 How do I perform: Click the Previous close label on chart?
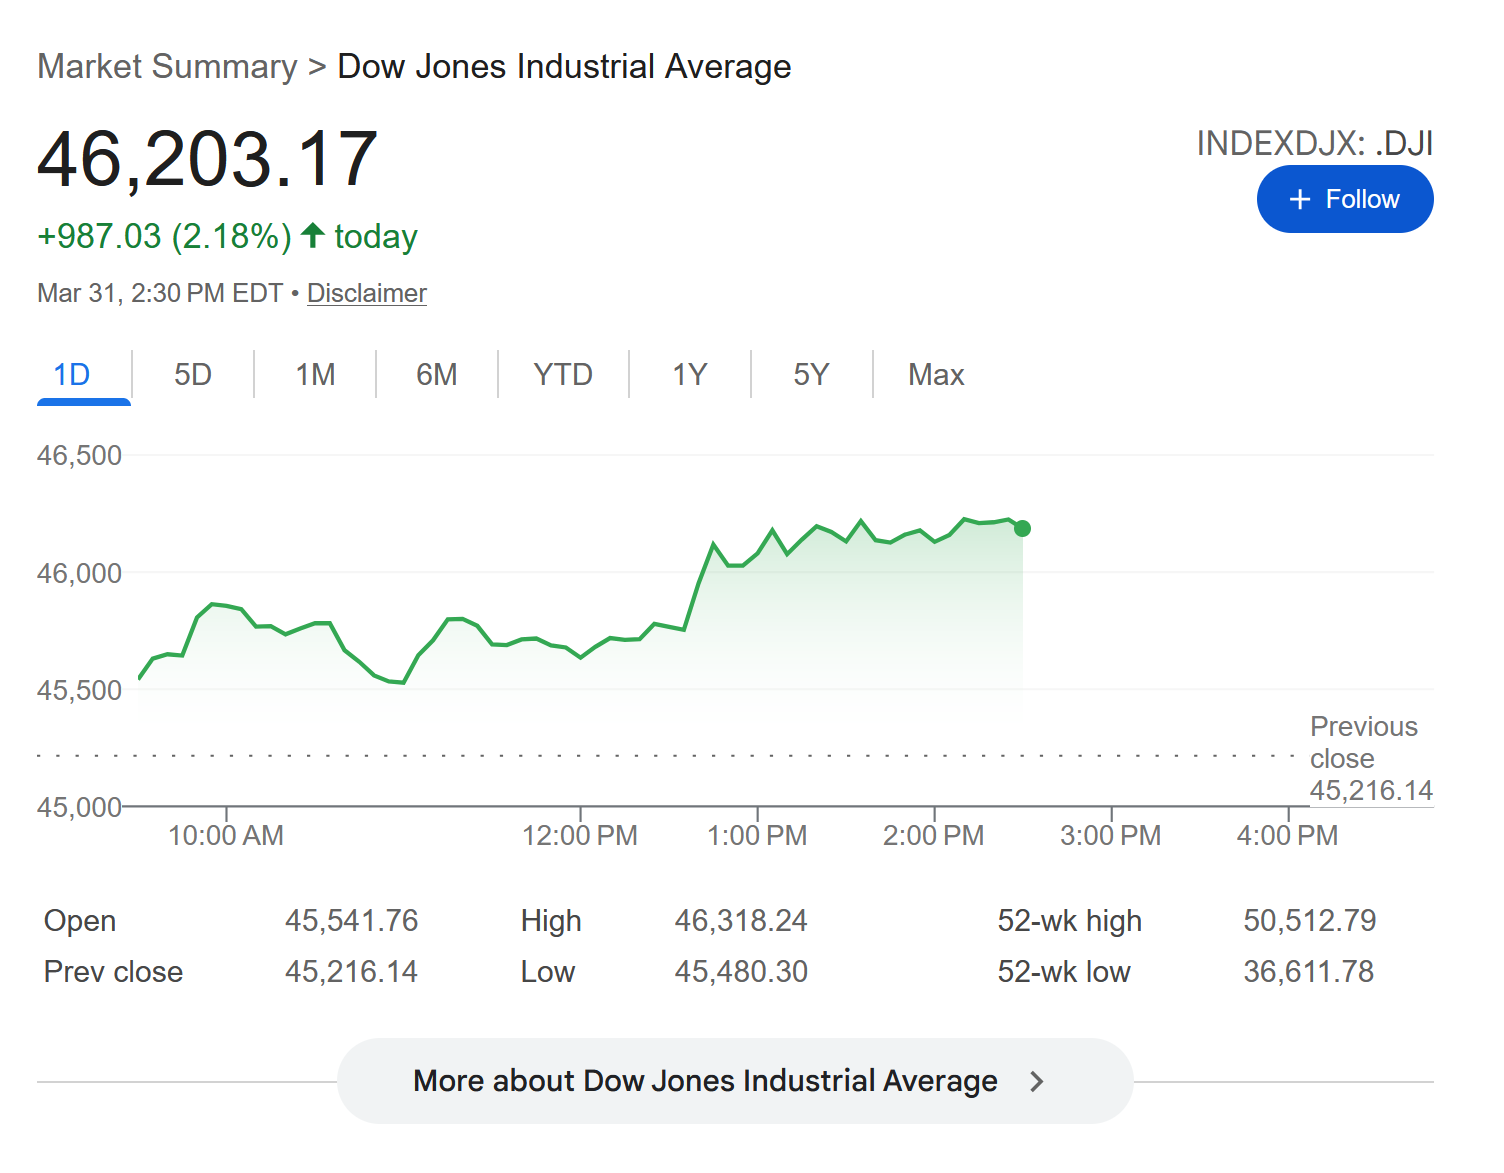click(1364, 742)
